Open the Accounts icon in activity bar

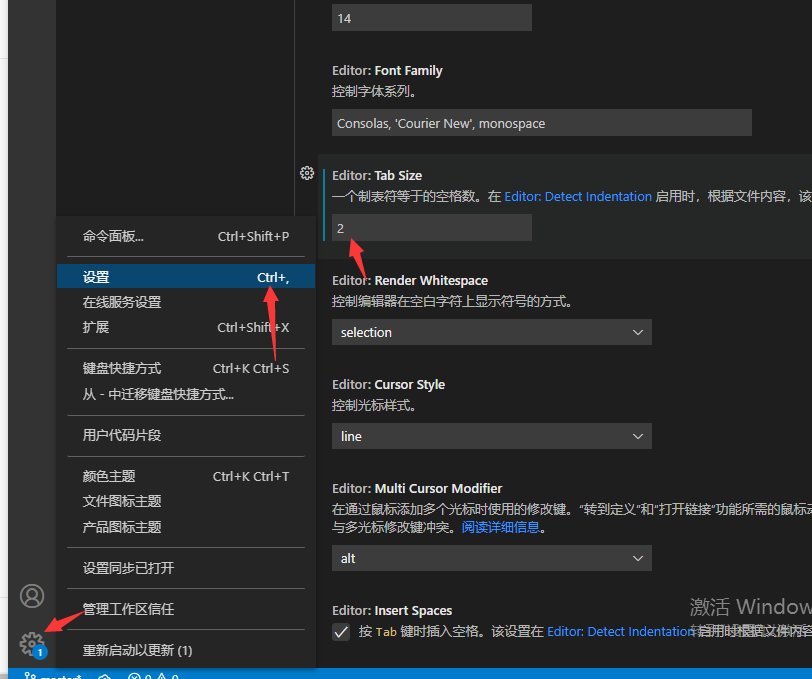coord(31,595)
